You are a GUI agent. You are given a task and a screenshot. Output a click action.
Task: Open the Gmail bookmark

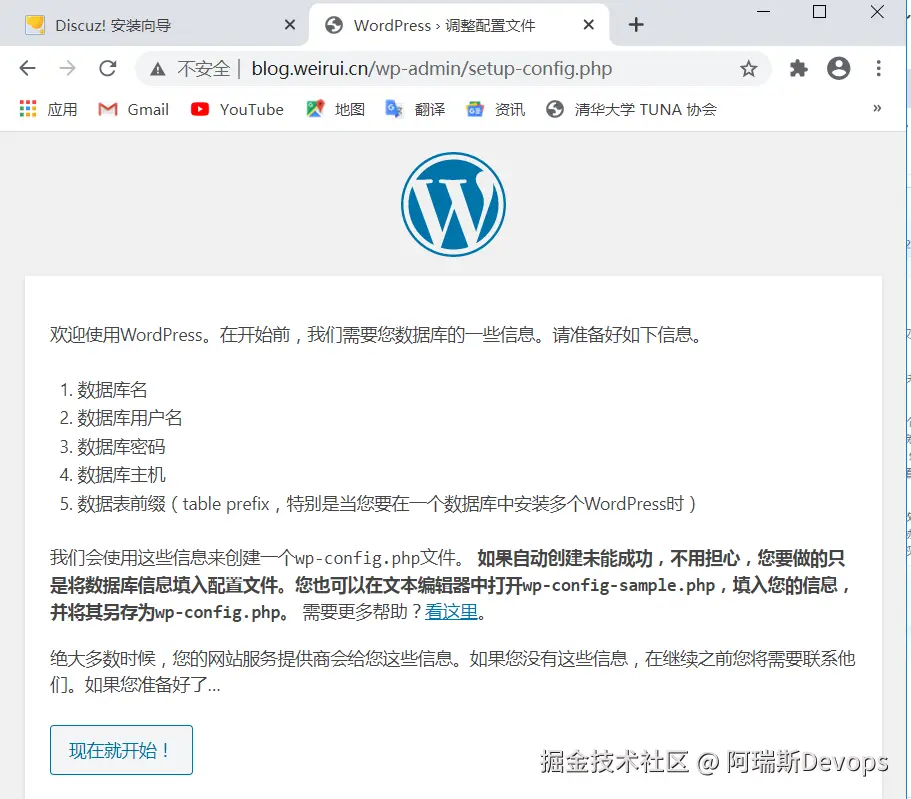tap(134, 109)
